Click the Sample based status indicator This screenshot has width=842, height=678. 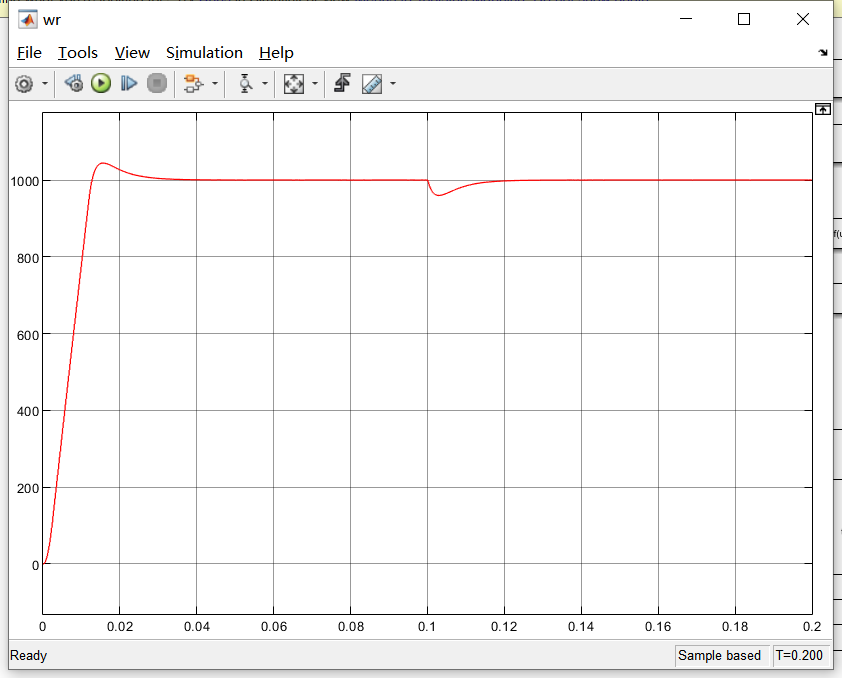click(x=722, y=655)
